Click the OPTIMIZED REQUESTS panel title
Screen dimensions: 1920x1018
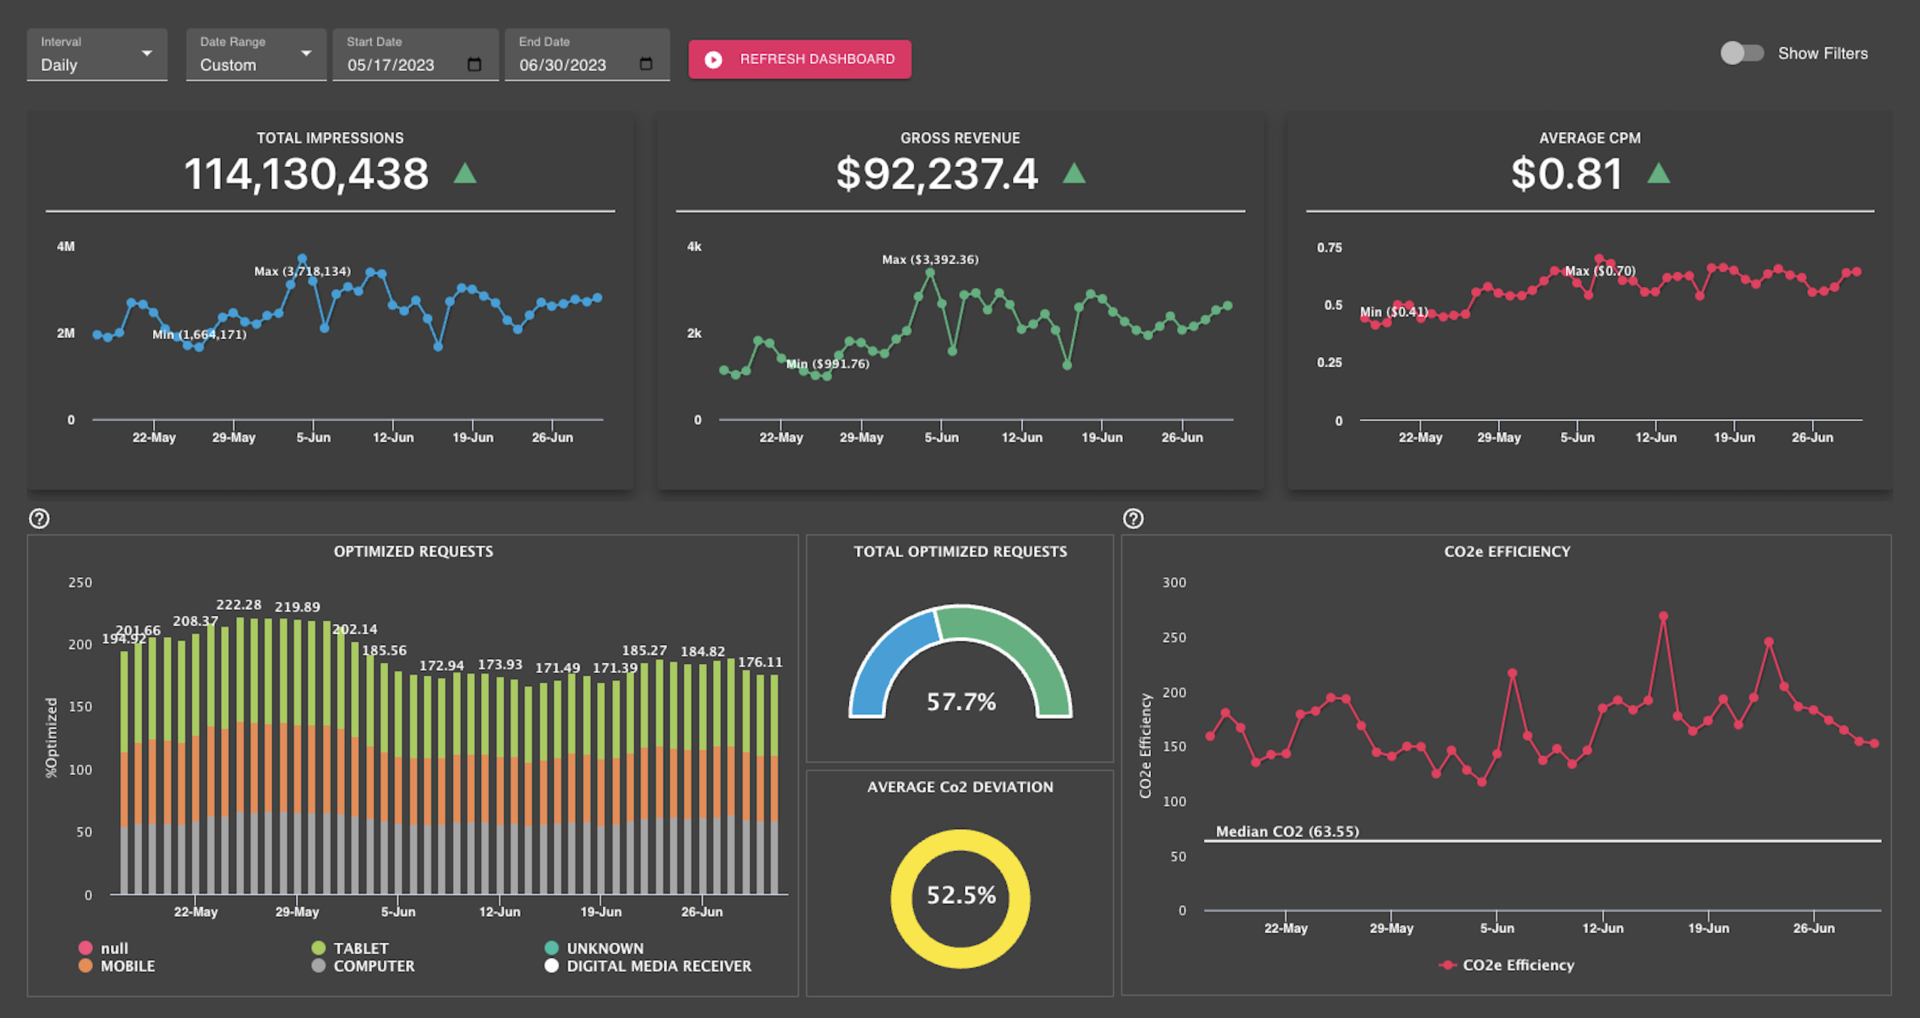click(x=413, y=551)
